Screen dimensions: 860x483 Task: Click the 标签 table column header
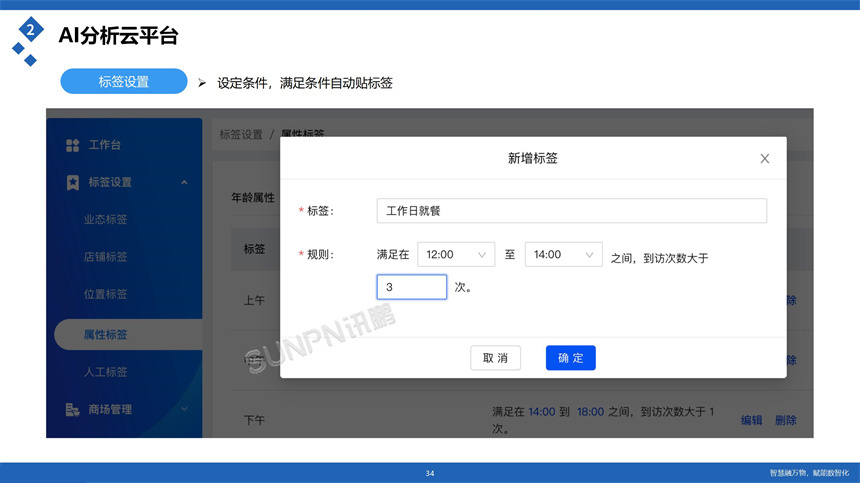254,249
